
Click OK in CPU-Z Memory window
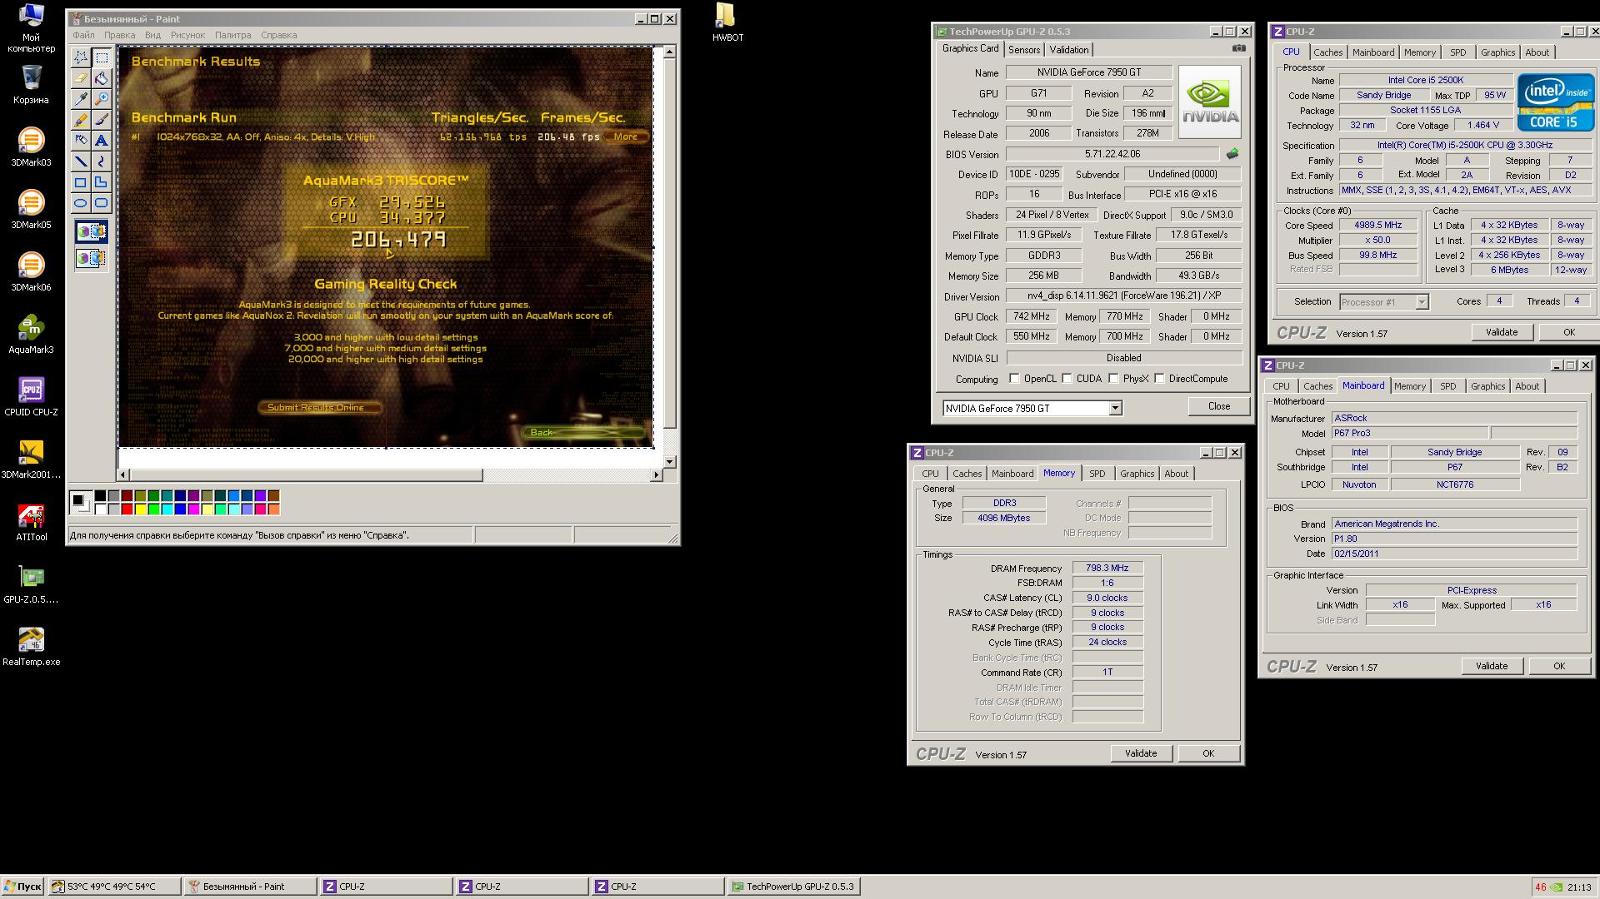pyautogui.click(x=1208, y=754)
